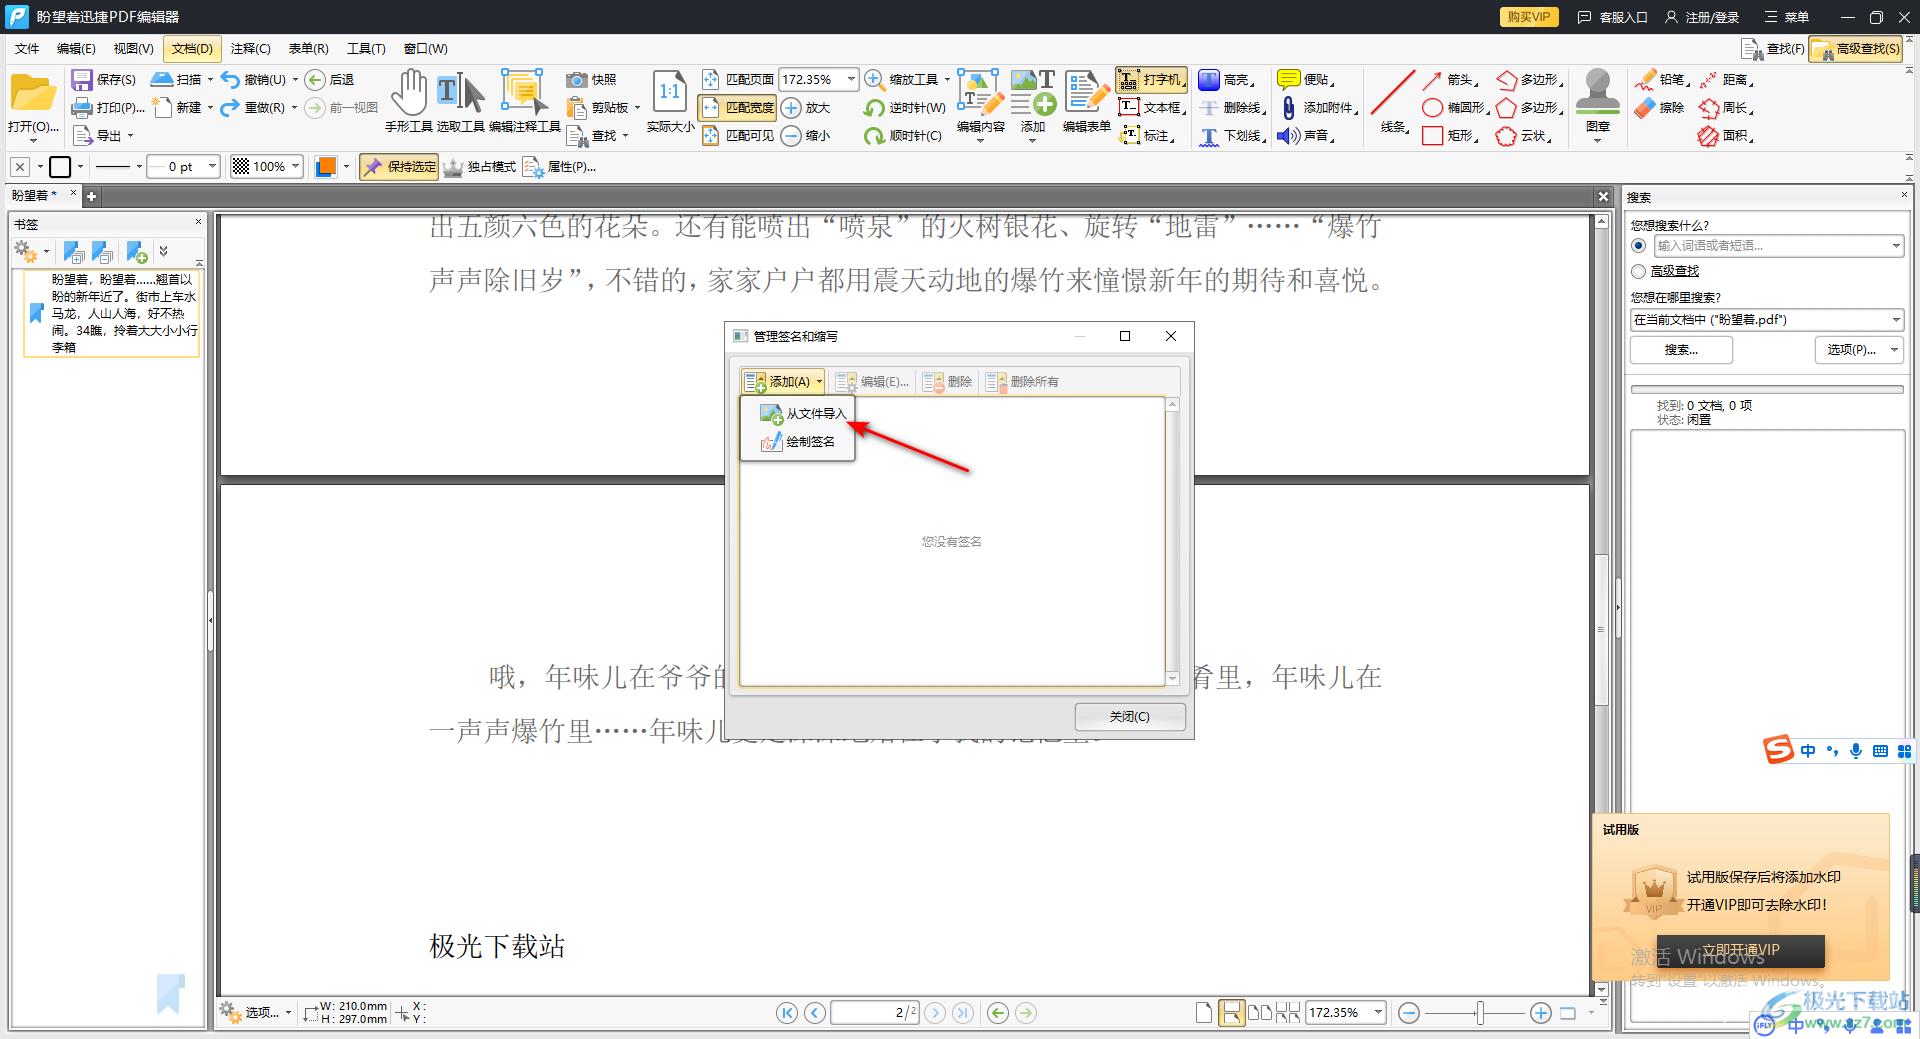Select the Line (线条) drawing tool
The width and height of the screenshot is (1920, 1039).
click(1393, 101)
